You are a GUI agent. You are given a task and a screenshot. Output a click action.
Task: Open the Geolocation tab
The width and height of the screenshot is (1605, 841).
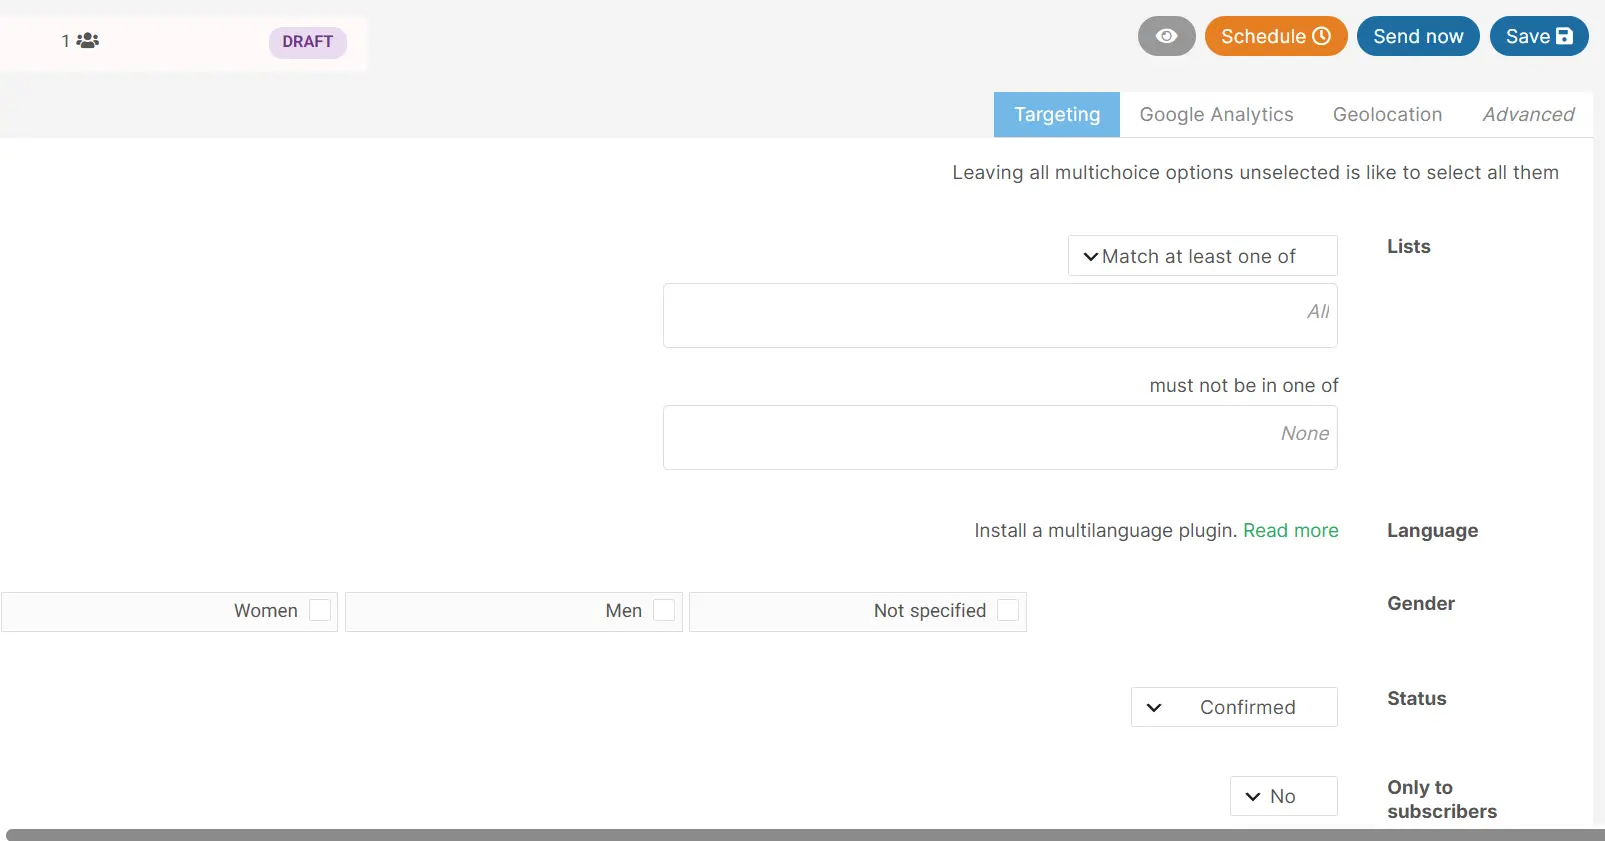(1387, 115)
